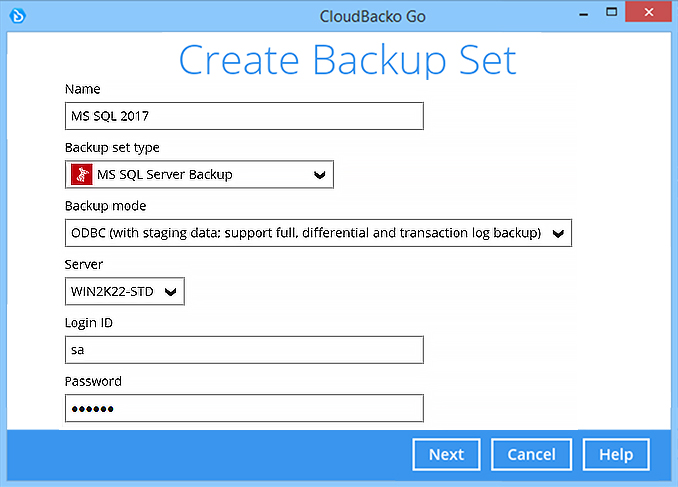Click the Create Backup Set heading
Screen dimensions: 678x487
pyautogui.click(x=348, y=60)
